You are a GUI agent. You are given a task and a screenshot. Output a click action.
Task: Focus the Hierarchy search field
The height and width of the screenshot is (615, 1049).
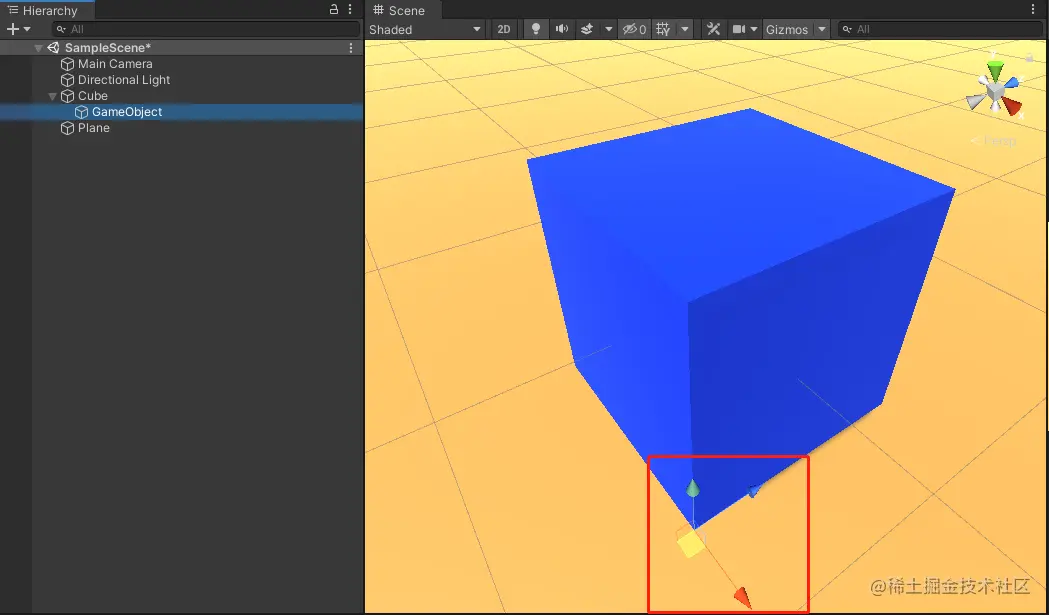[x=206, y=29]
